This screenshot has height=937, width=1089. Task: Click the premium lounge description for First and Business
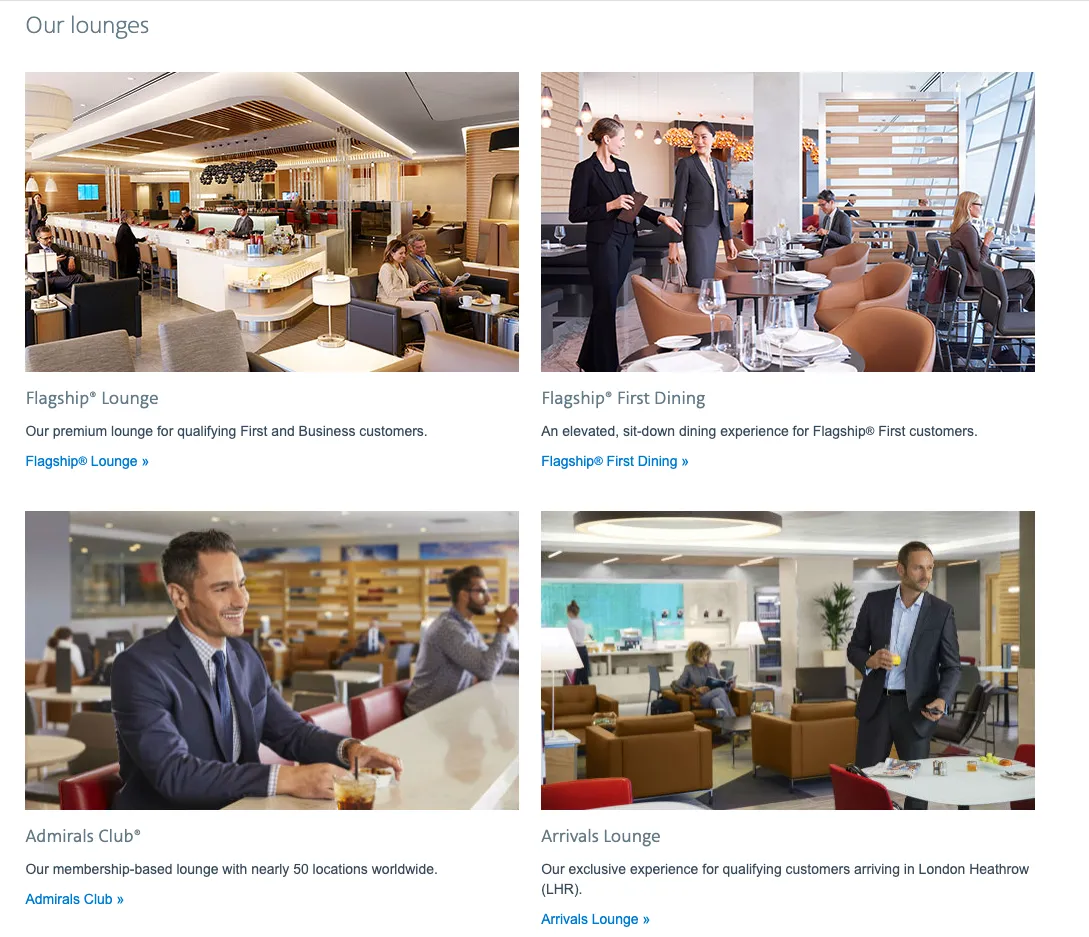pyautogui.click(x=226, y=431)
